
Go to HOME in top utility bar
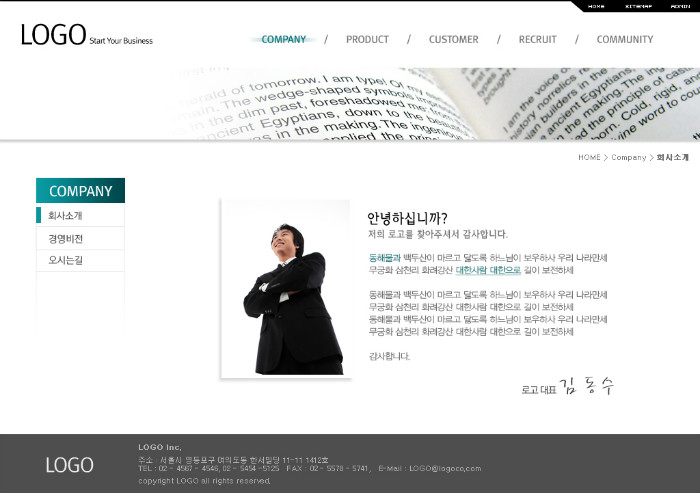tap(596, 6)
